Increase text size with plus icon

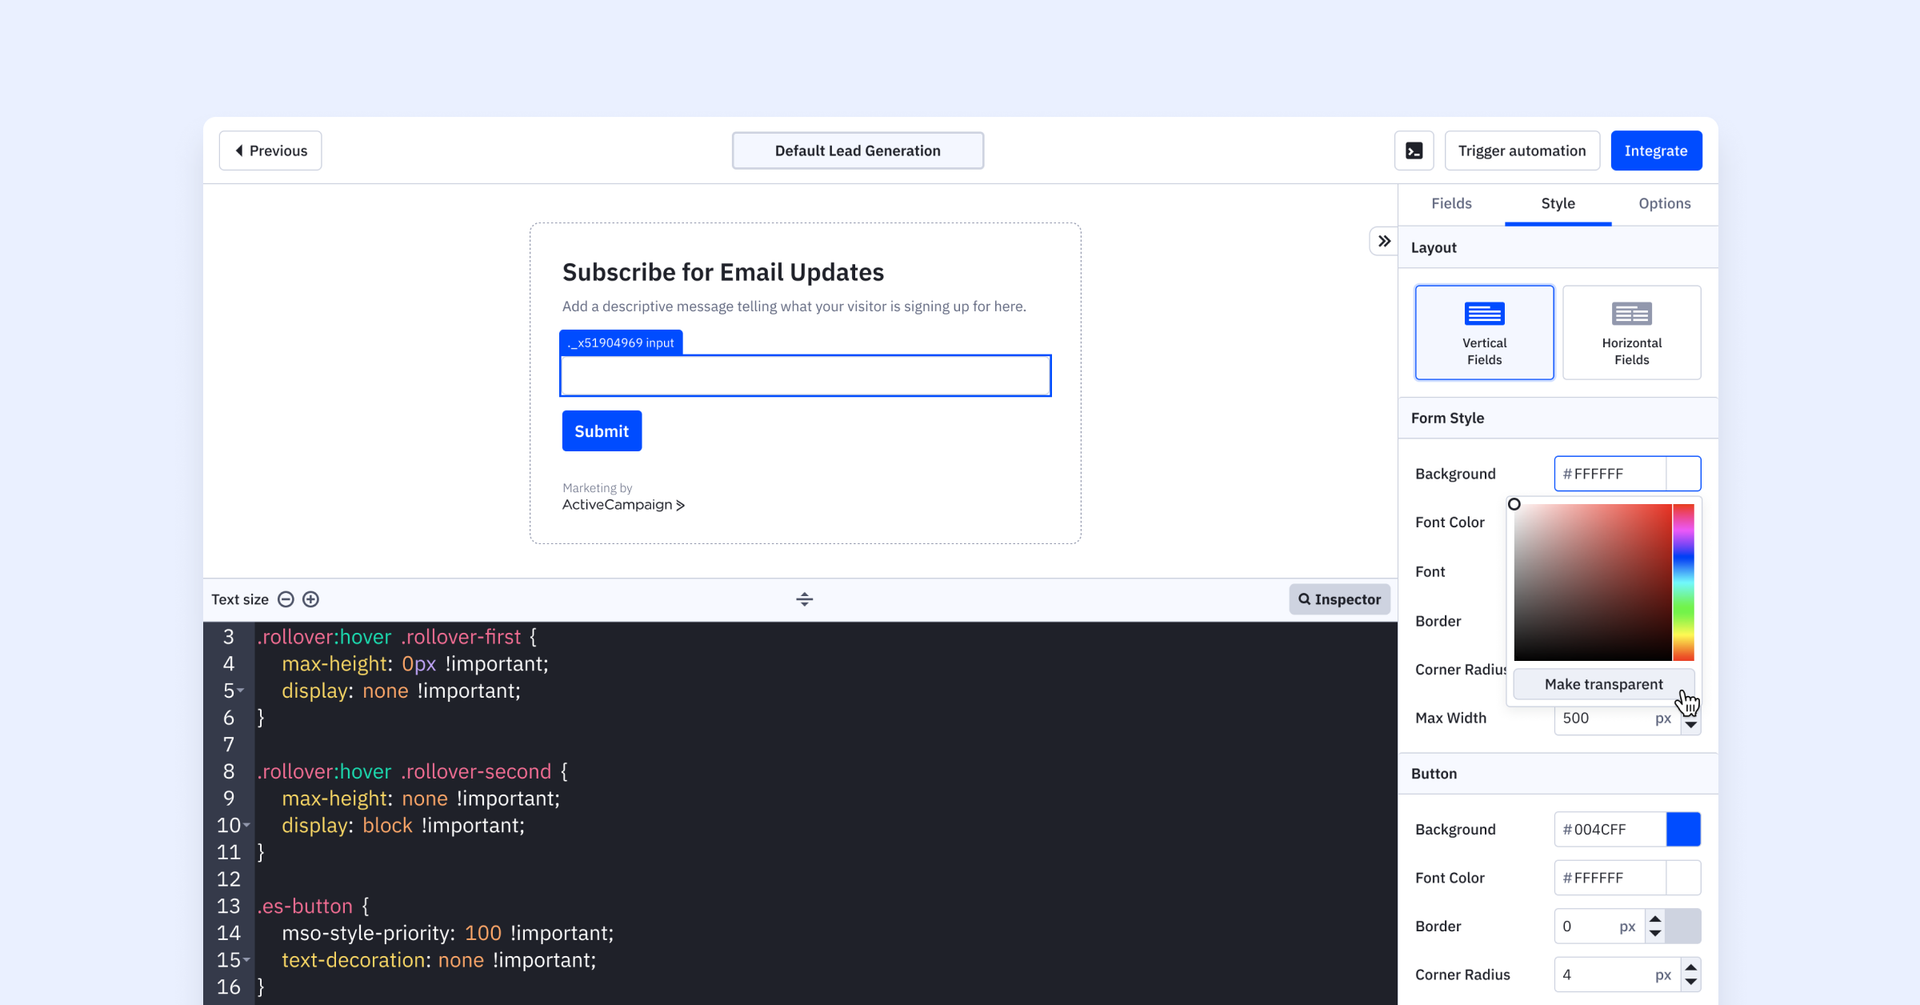coord(311,599)
